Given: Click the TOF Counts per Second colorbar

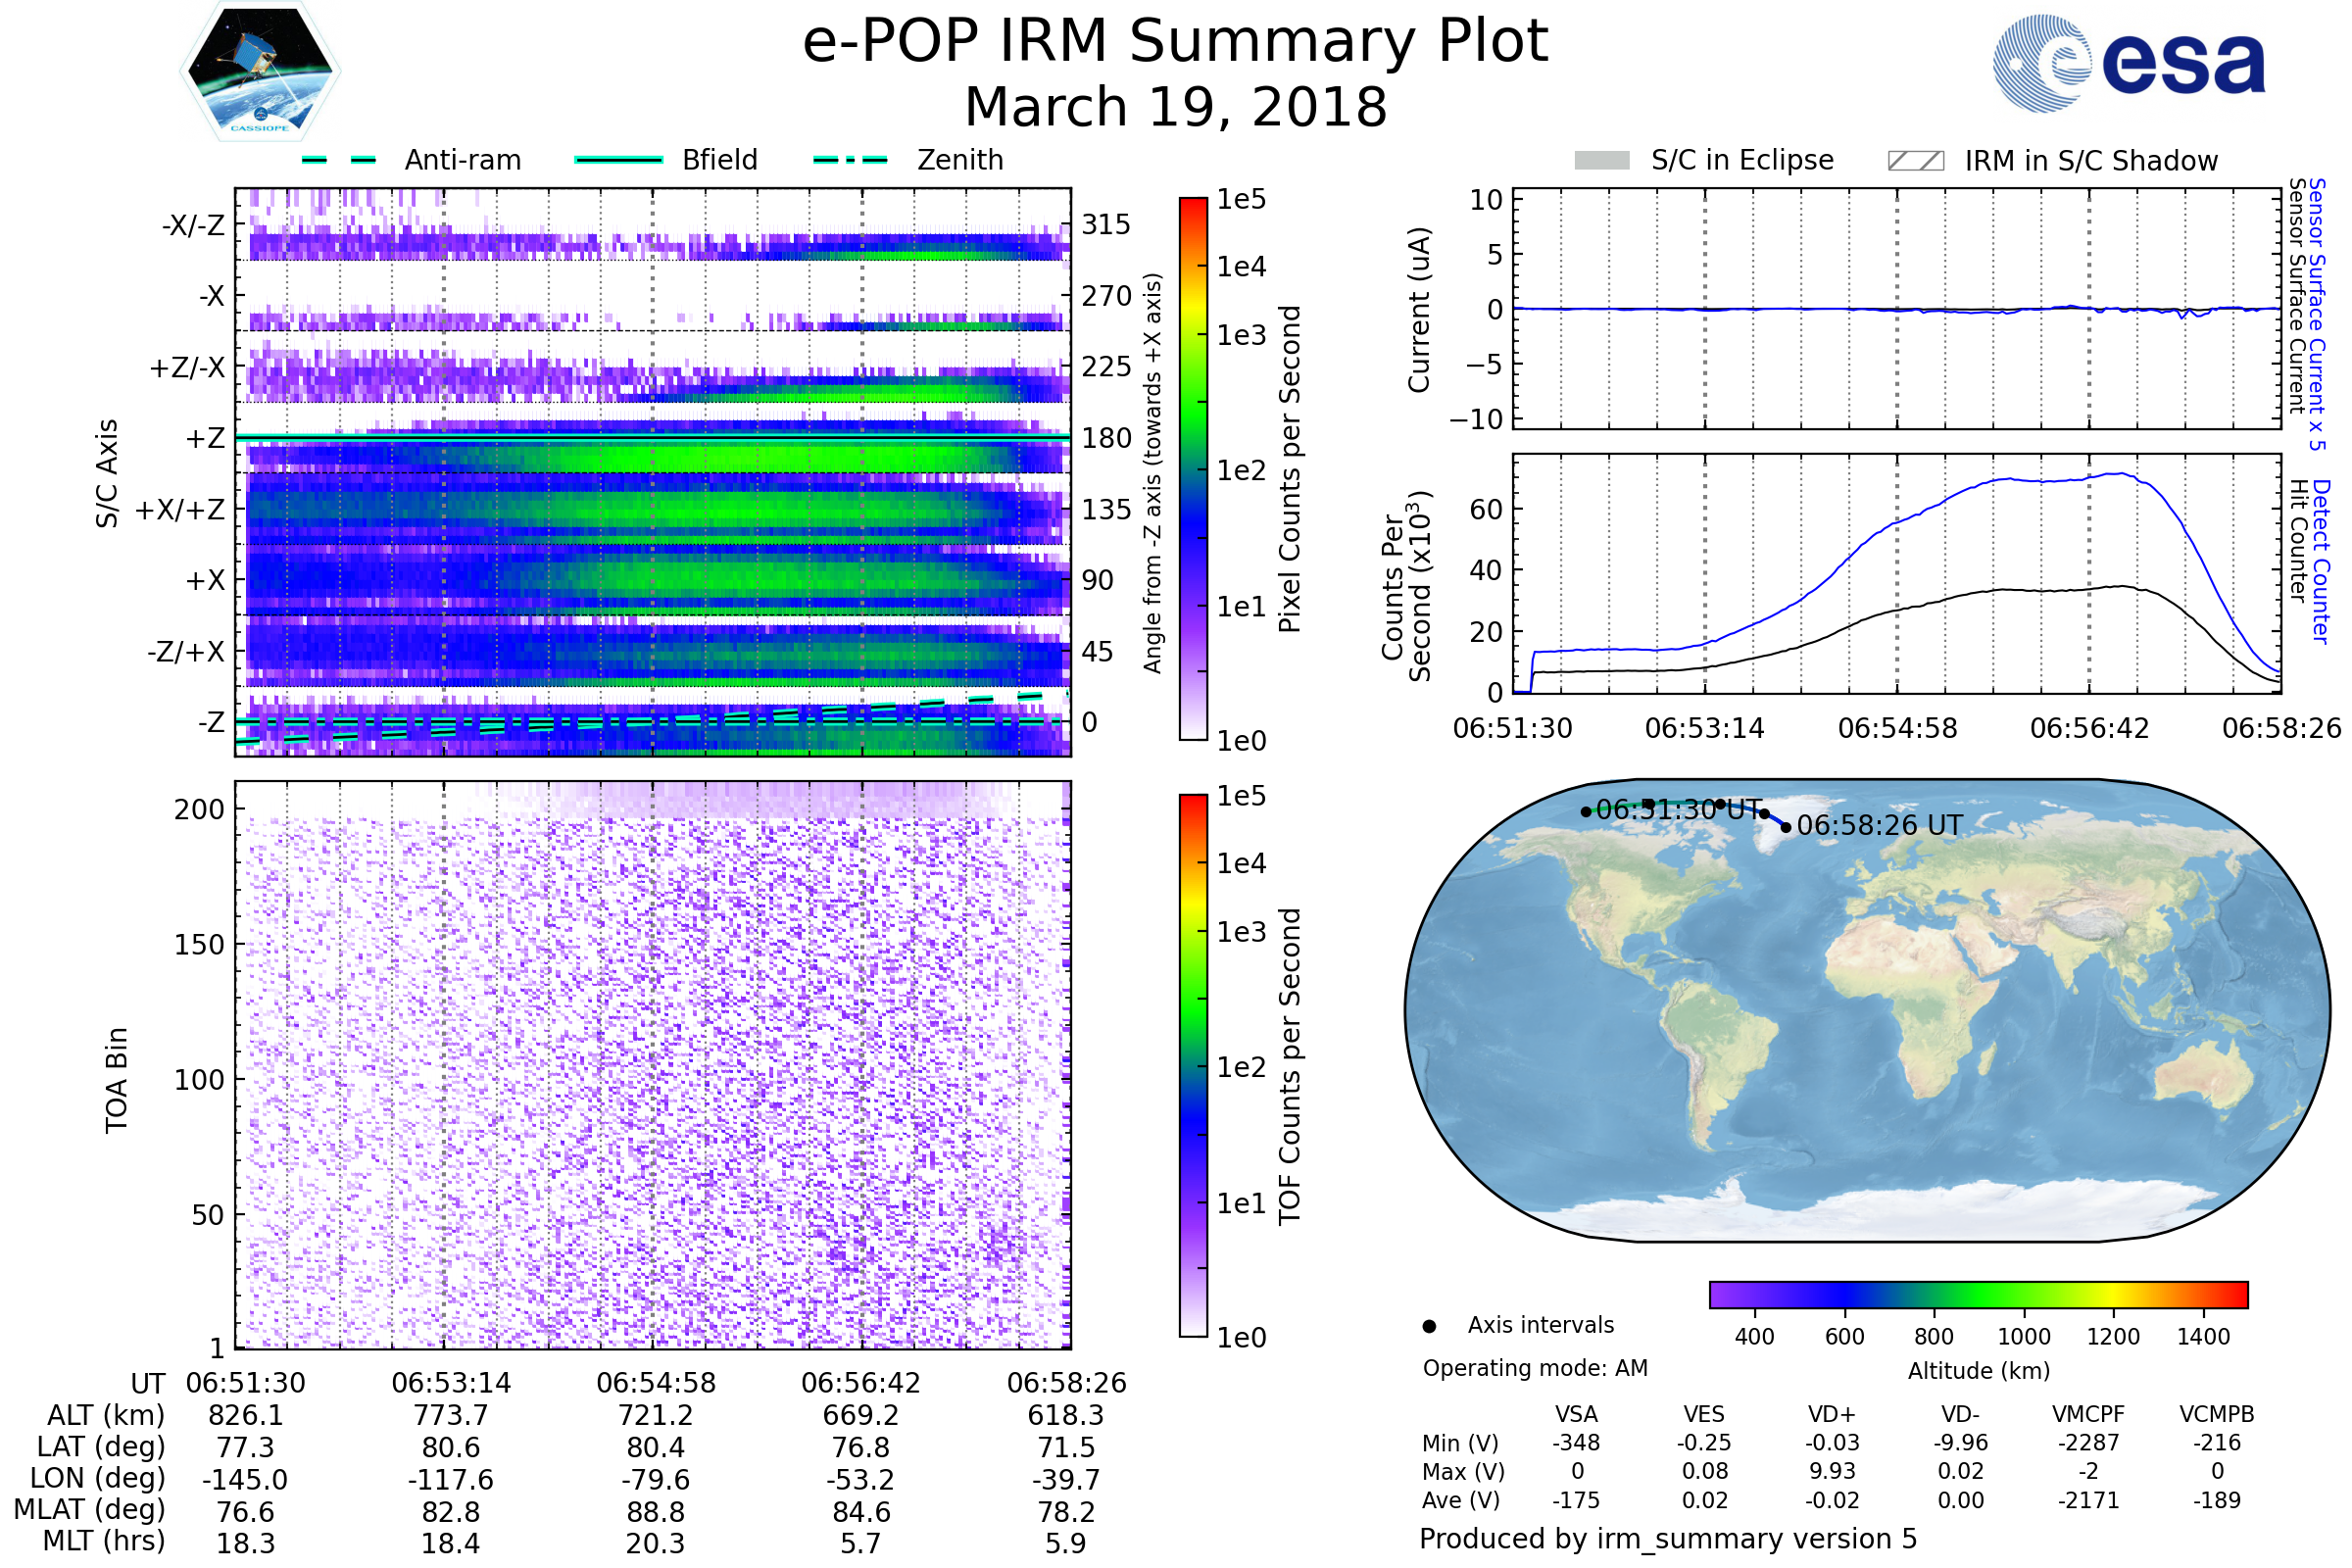Looking at the screenshot, I should (1193, 1065).
